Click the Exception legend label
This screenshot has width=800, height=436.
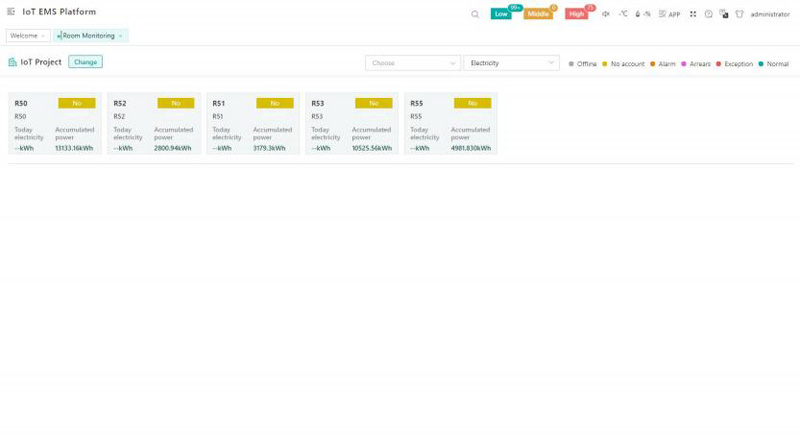pos(738,64)
